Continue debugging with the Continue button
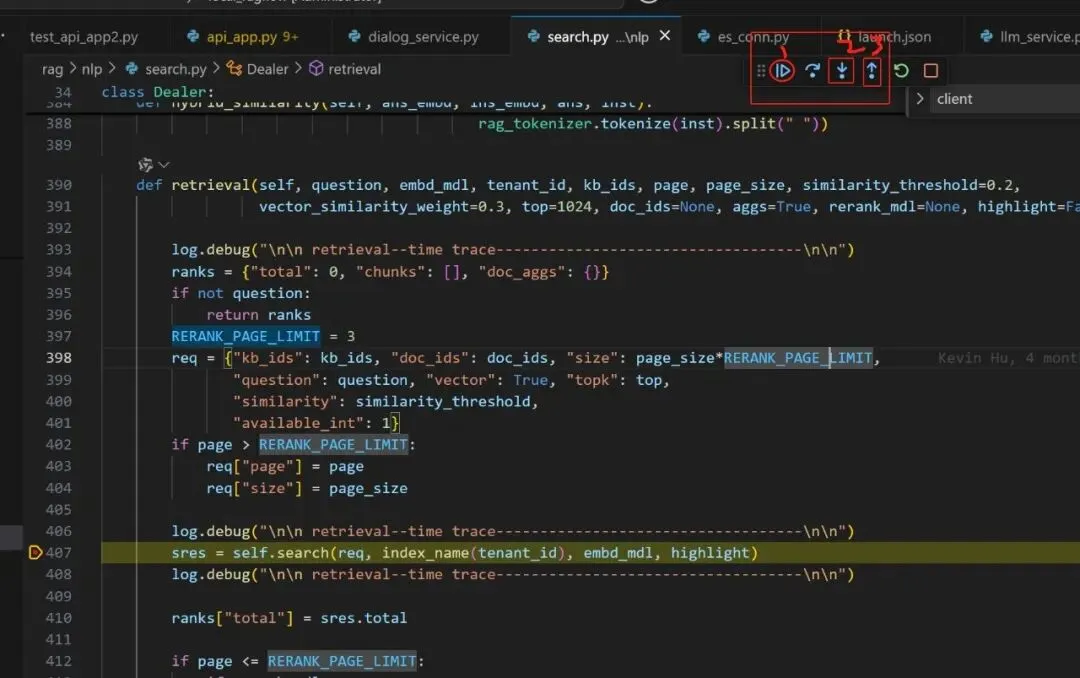 point(782,70)
